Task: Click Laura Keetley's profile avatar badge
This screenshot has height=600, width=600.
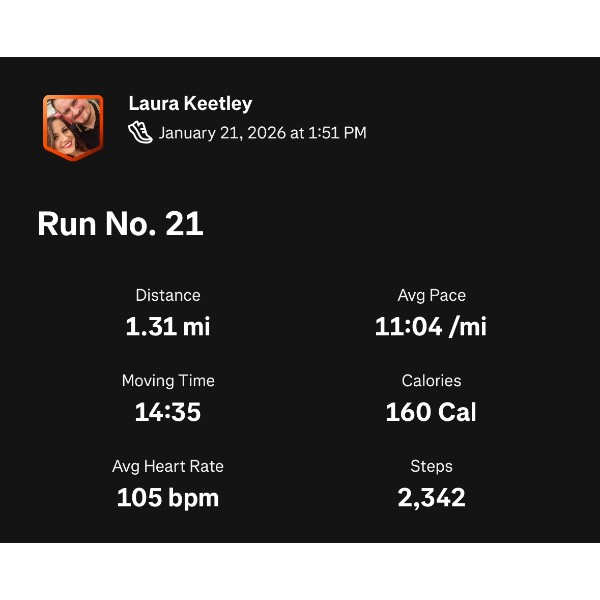Action: 72,126
